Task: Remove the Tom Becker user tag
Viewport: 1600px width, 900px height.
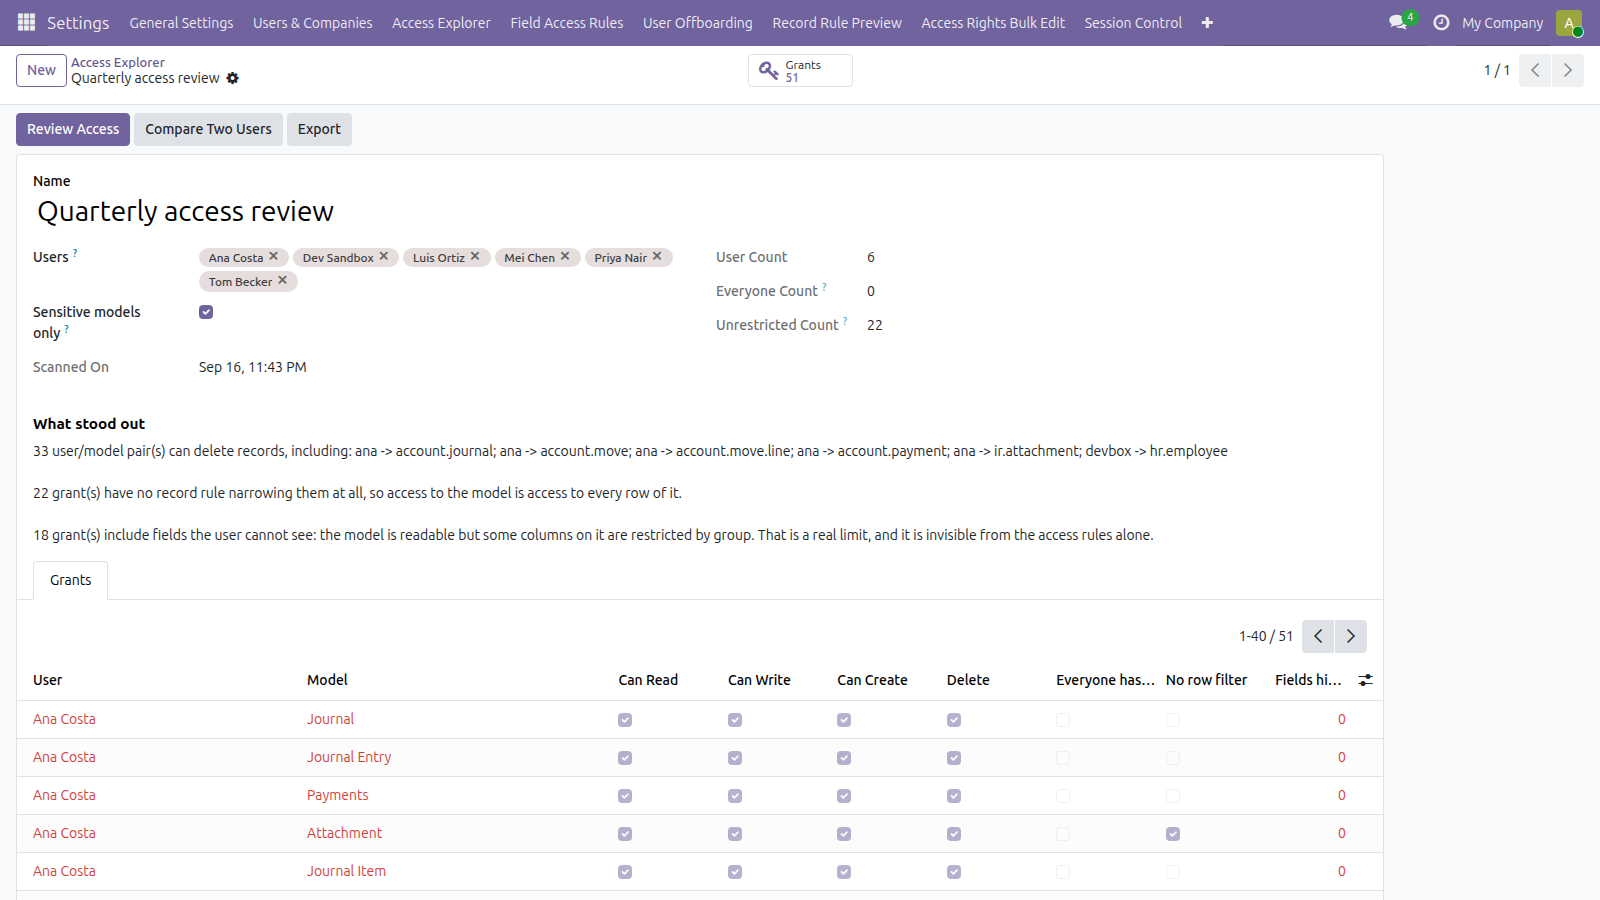Action: tap(283, 280)
